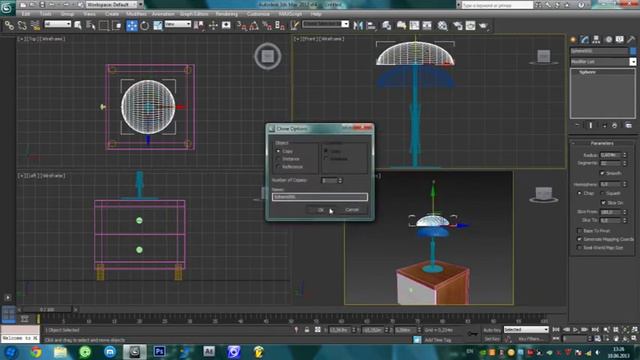This screenshot has height=360, width=640.
Task: Activate the Select and Scale tool
Action: (158, 26)
